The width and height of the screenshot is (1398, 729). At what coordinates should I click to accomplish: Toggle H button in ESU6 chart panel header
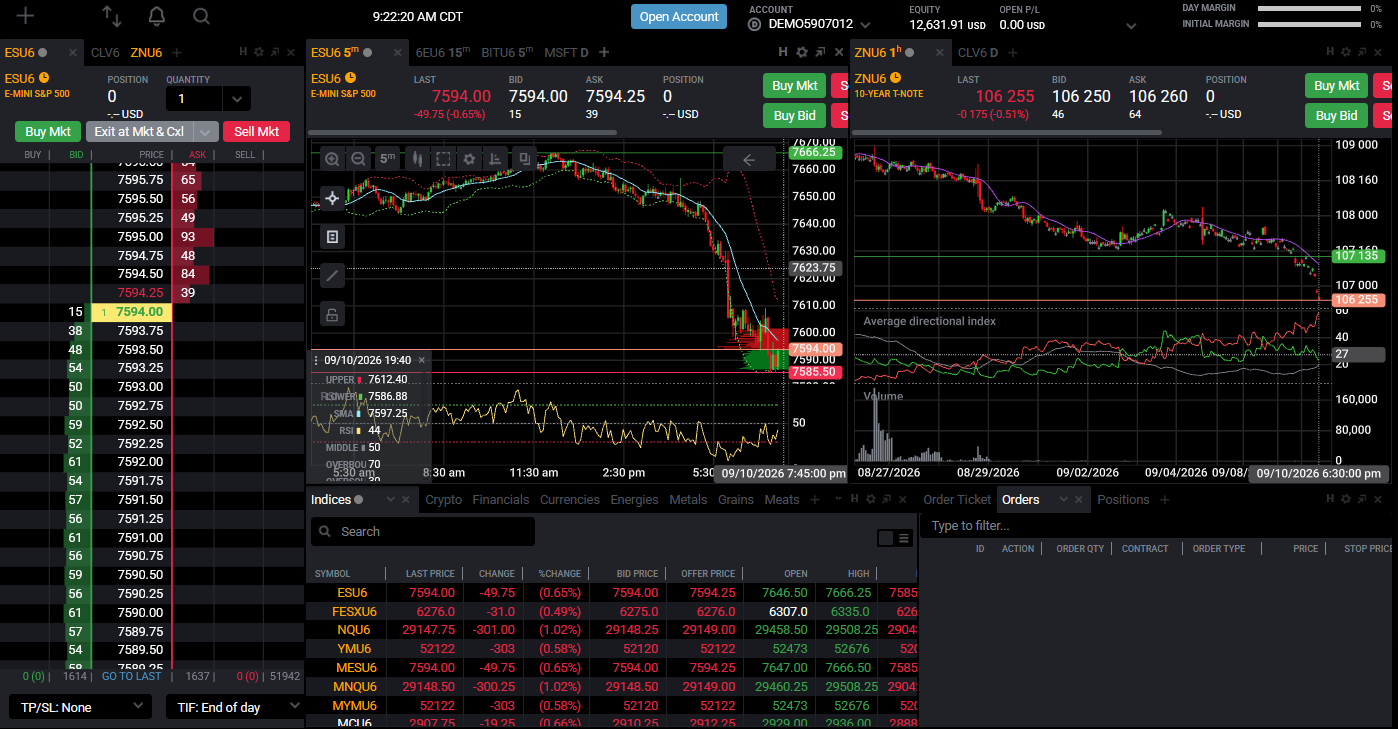784,52
